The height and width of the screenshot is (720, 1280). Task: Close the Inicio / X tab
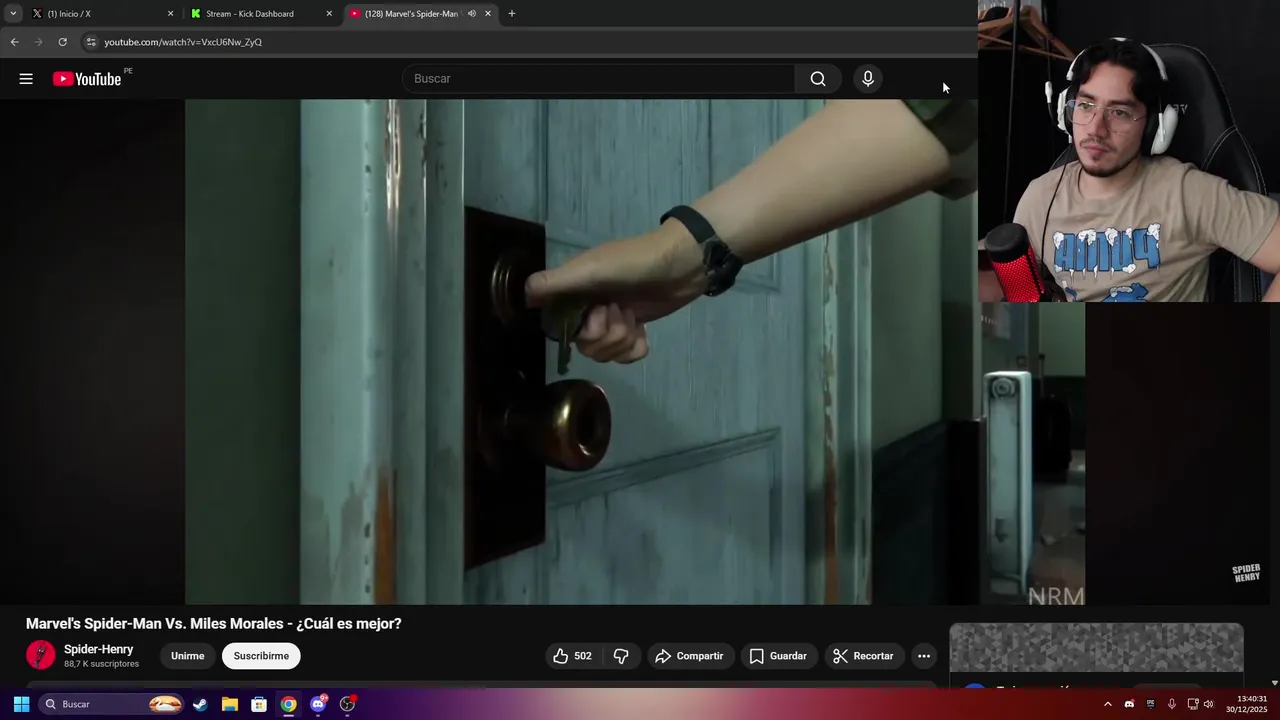tap(170, 14)
